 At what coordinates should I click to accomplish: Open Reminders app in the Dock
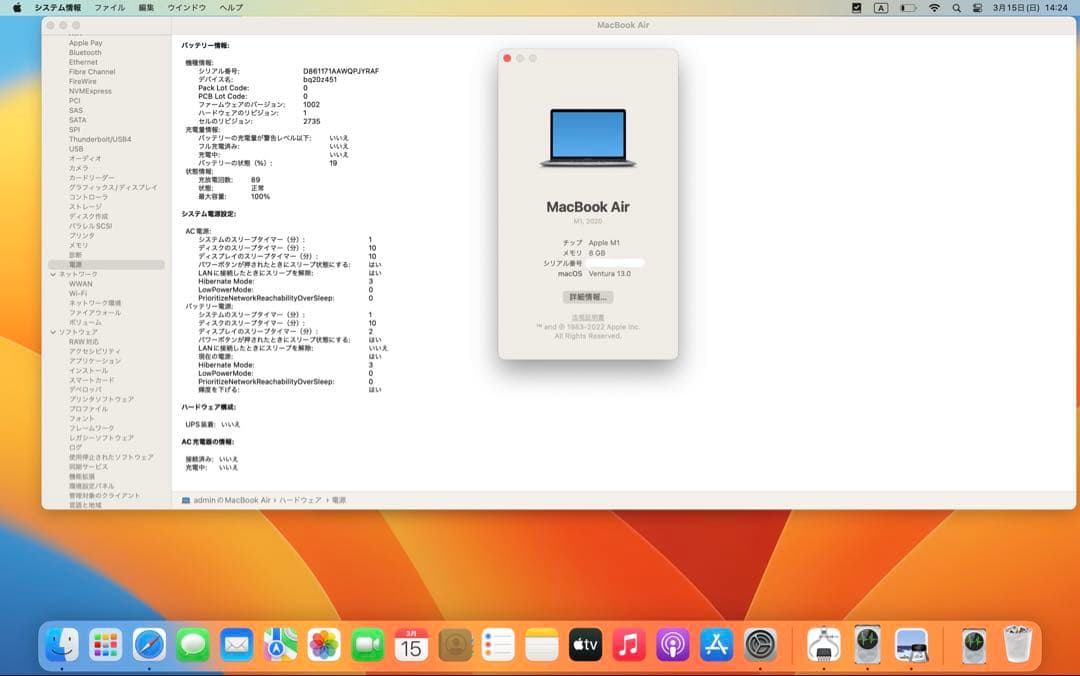[x=498, y=646]
